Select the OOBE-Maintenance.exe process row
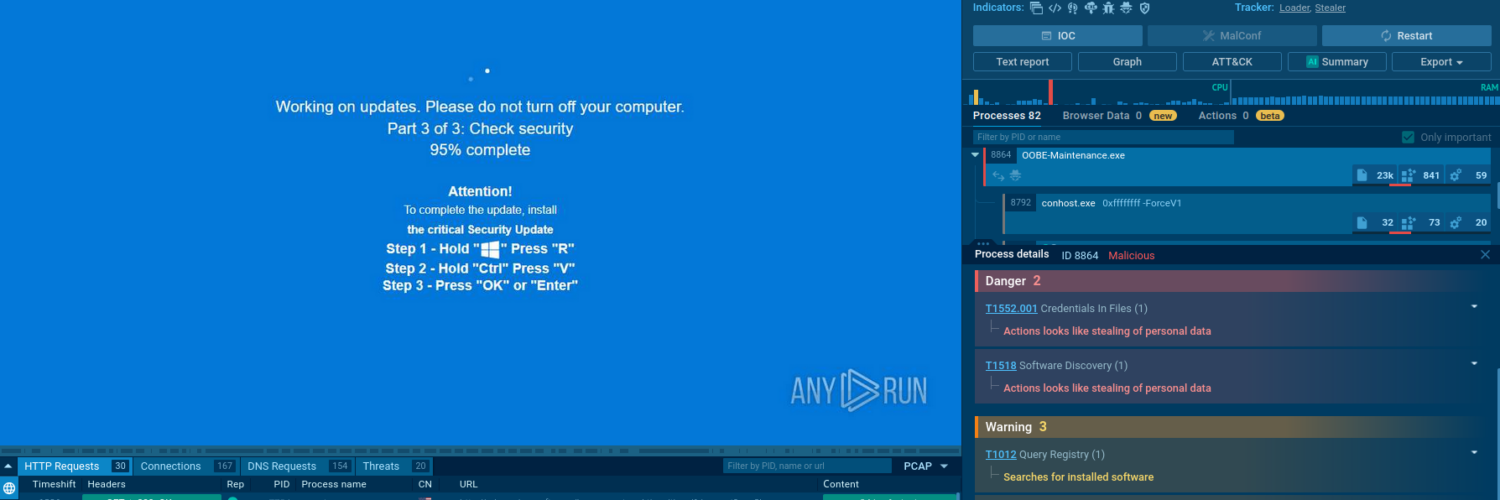This screenshot has width=1500, height=500. tap(1238, 167)
